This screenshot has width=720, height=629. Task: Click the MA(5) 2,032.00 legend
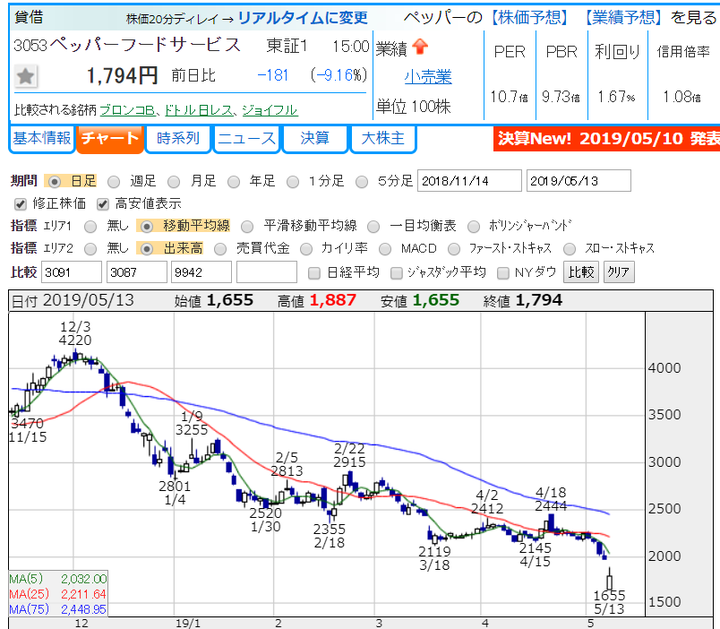[58, 579]
